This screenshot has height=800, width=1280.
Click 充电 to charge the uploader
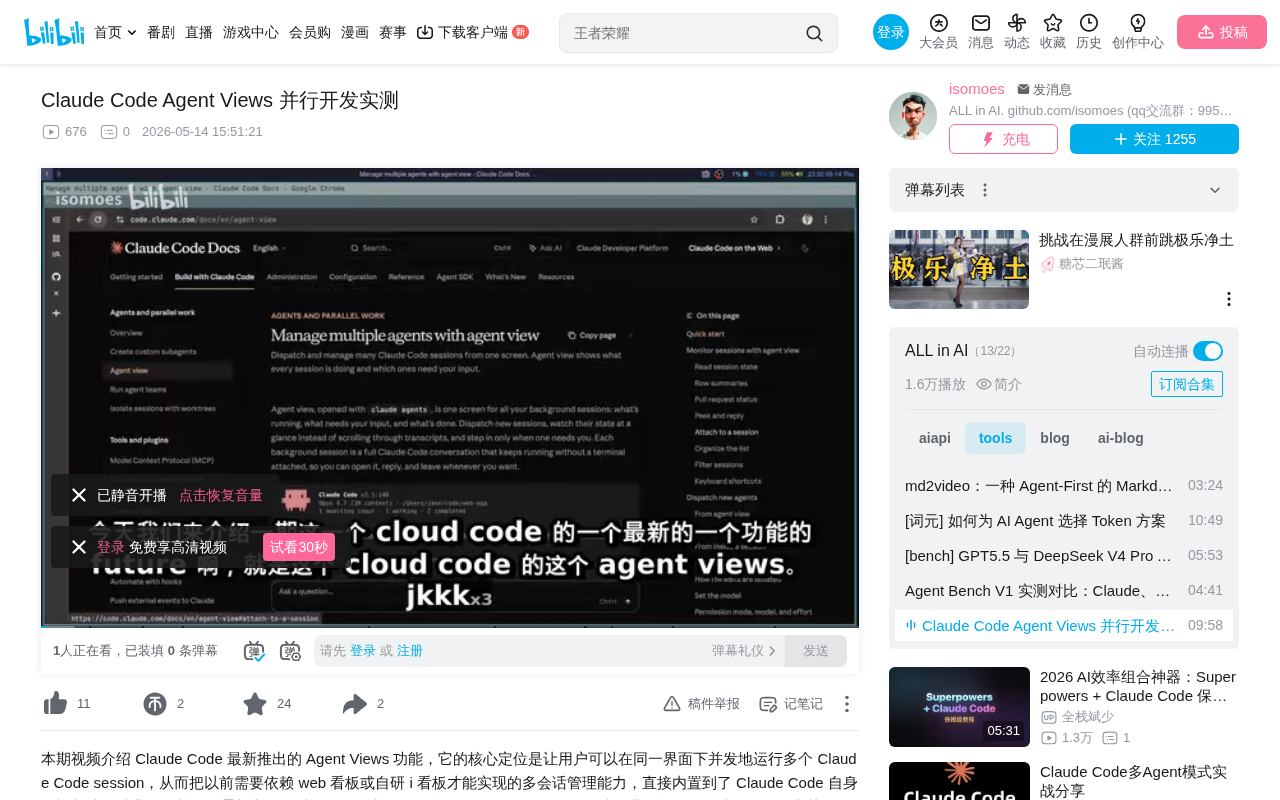click(x=1003, y=139)
